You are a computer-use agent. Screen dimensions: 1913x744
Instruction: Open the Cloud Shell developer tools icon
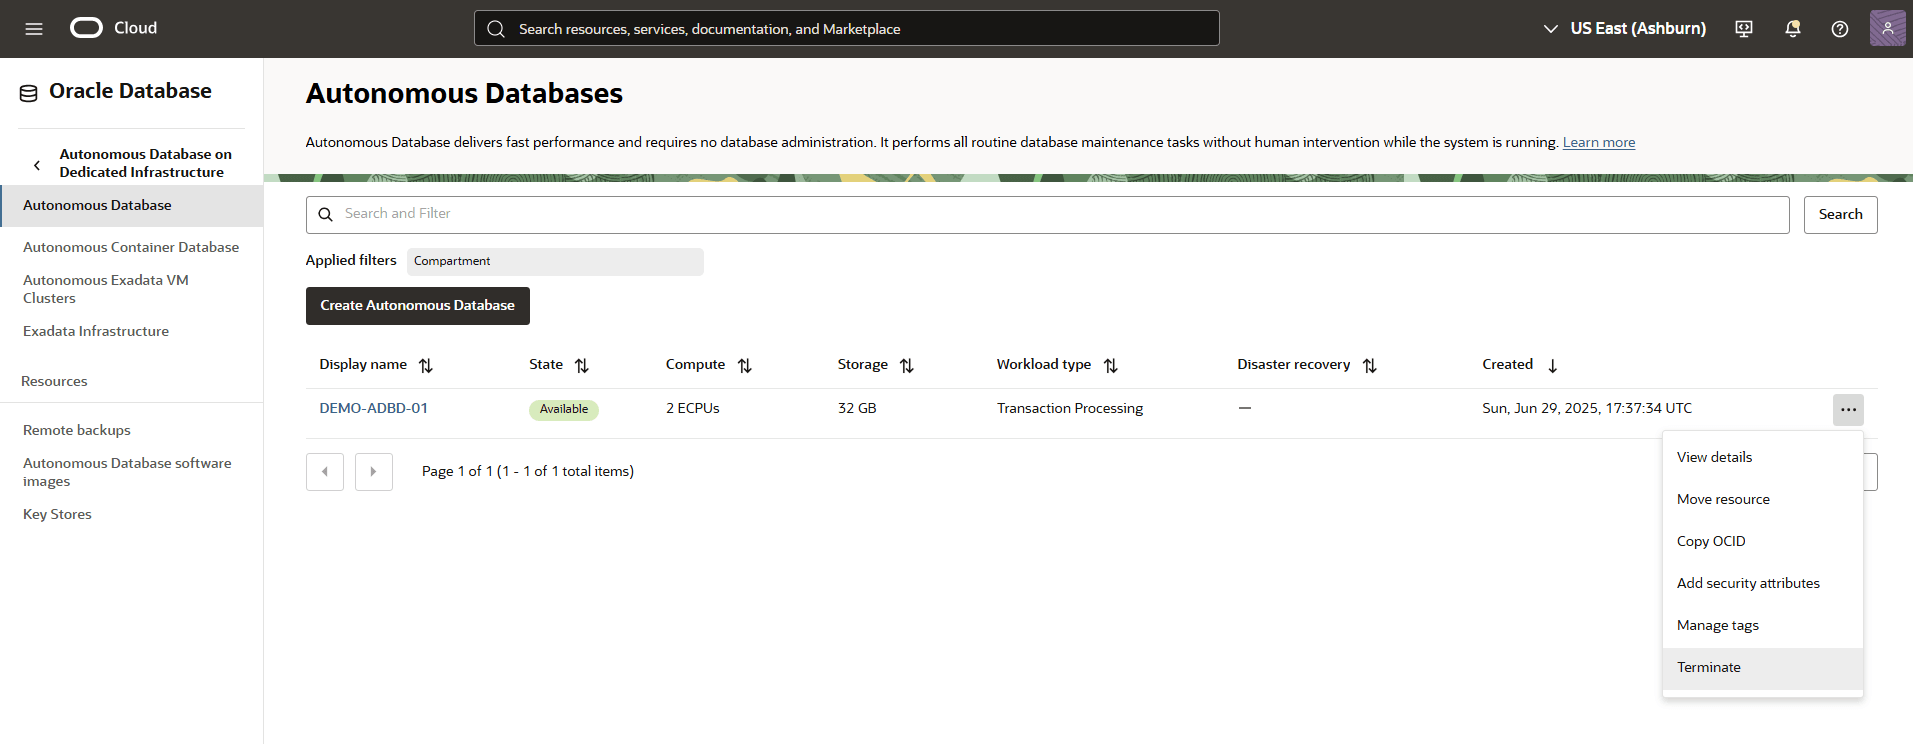tap(1744, 29)
